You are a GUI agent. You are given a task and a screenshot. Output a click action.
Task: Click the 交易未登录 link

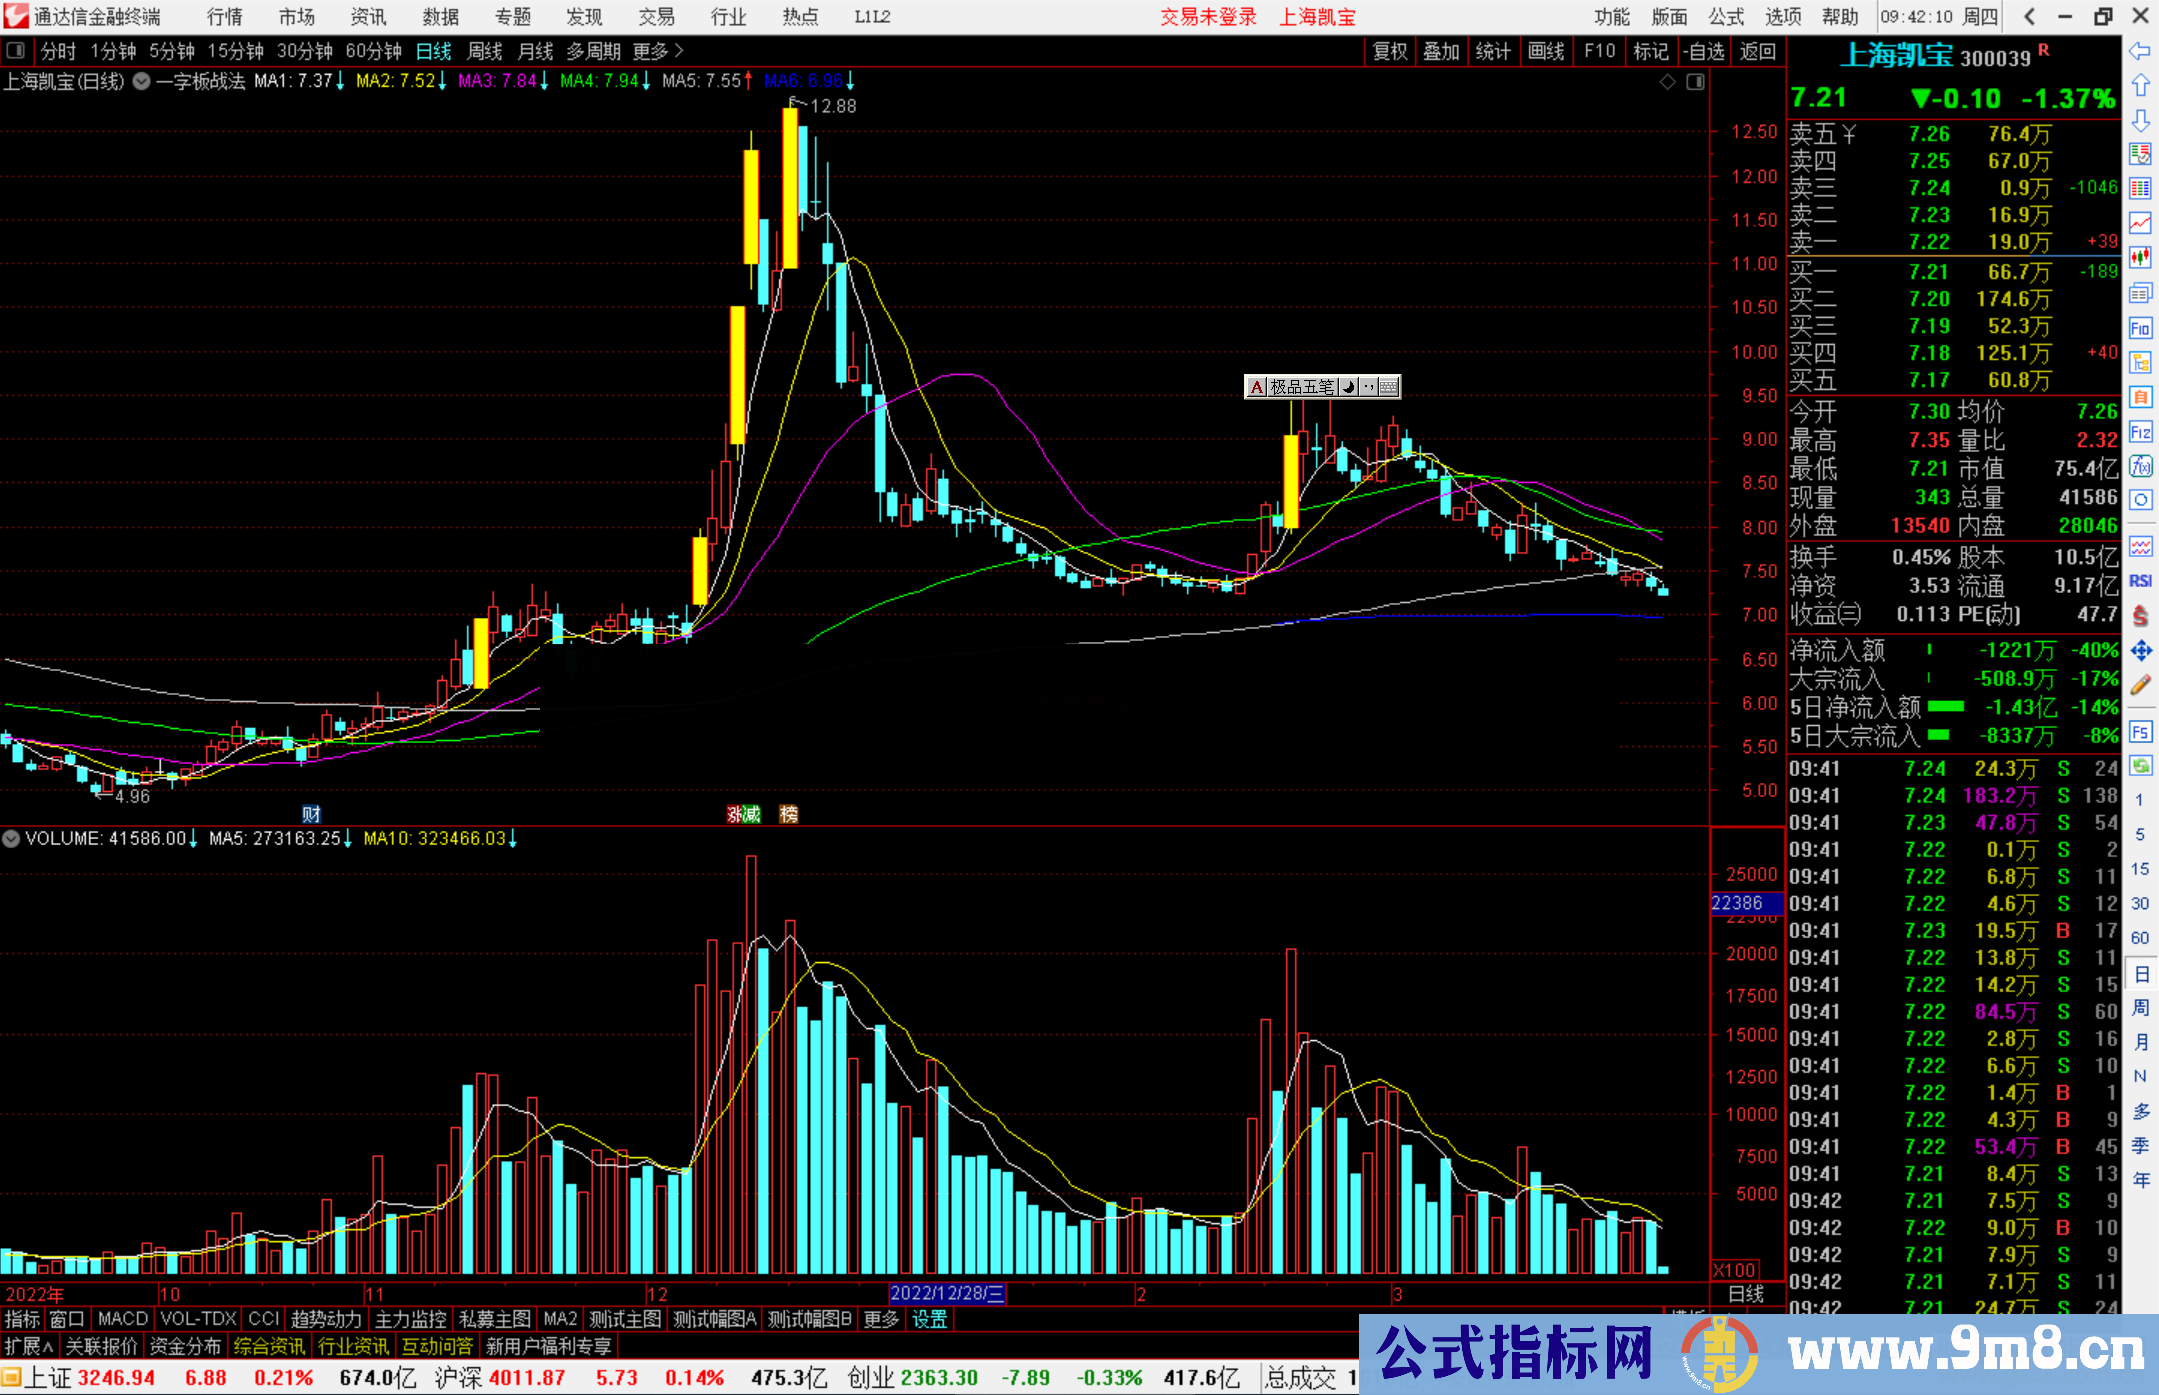[1207, 17]
